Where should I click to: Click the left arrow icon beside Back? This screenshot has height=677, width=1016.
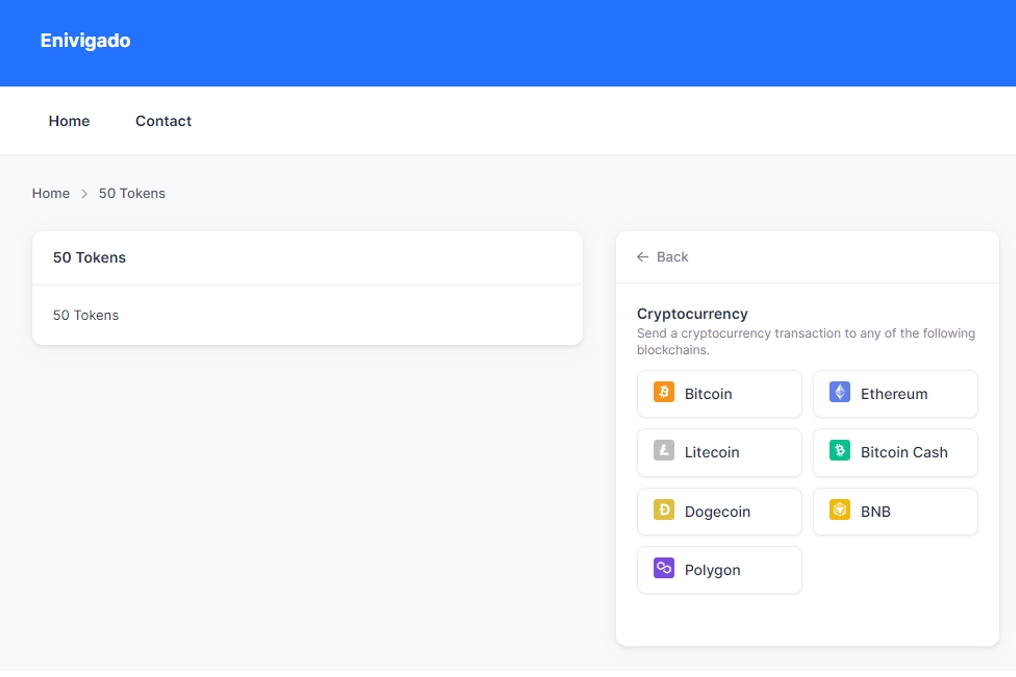click(x=642, y=257)
